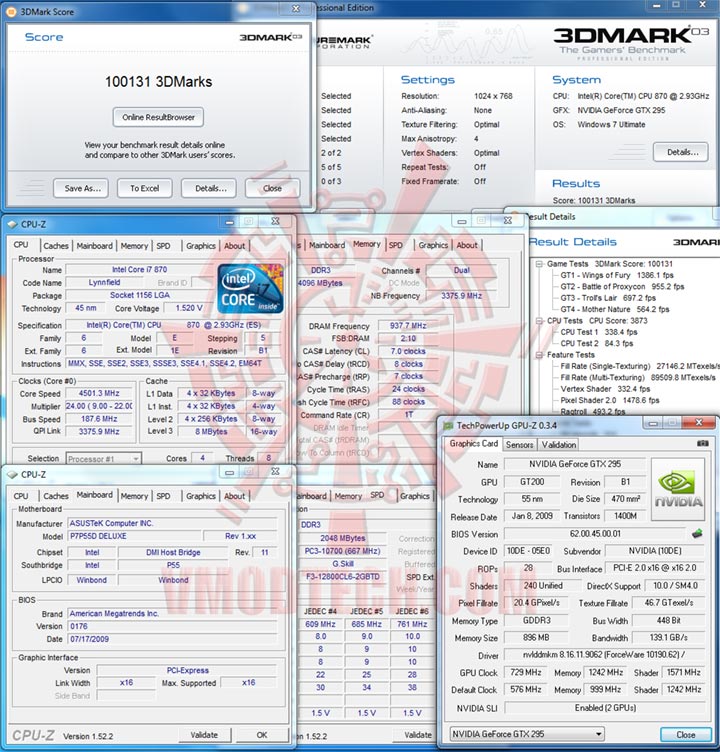Click GPU-Z Name field GeForce GTX 295
The image size is (720, 752).
coord(575,464)
